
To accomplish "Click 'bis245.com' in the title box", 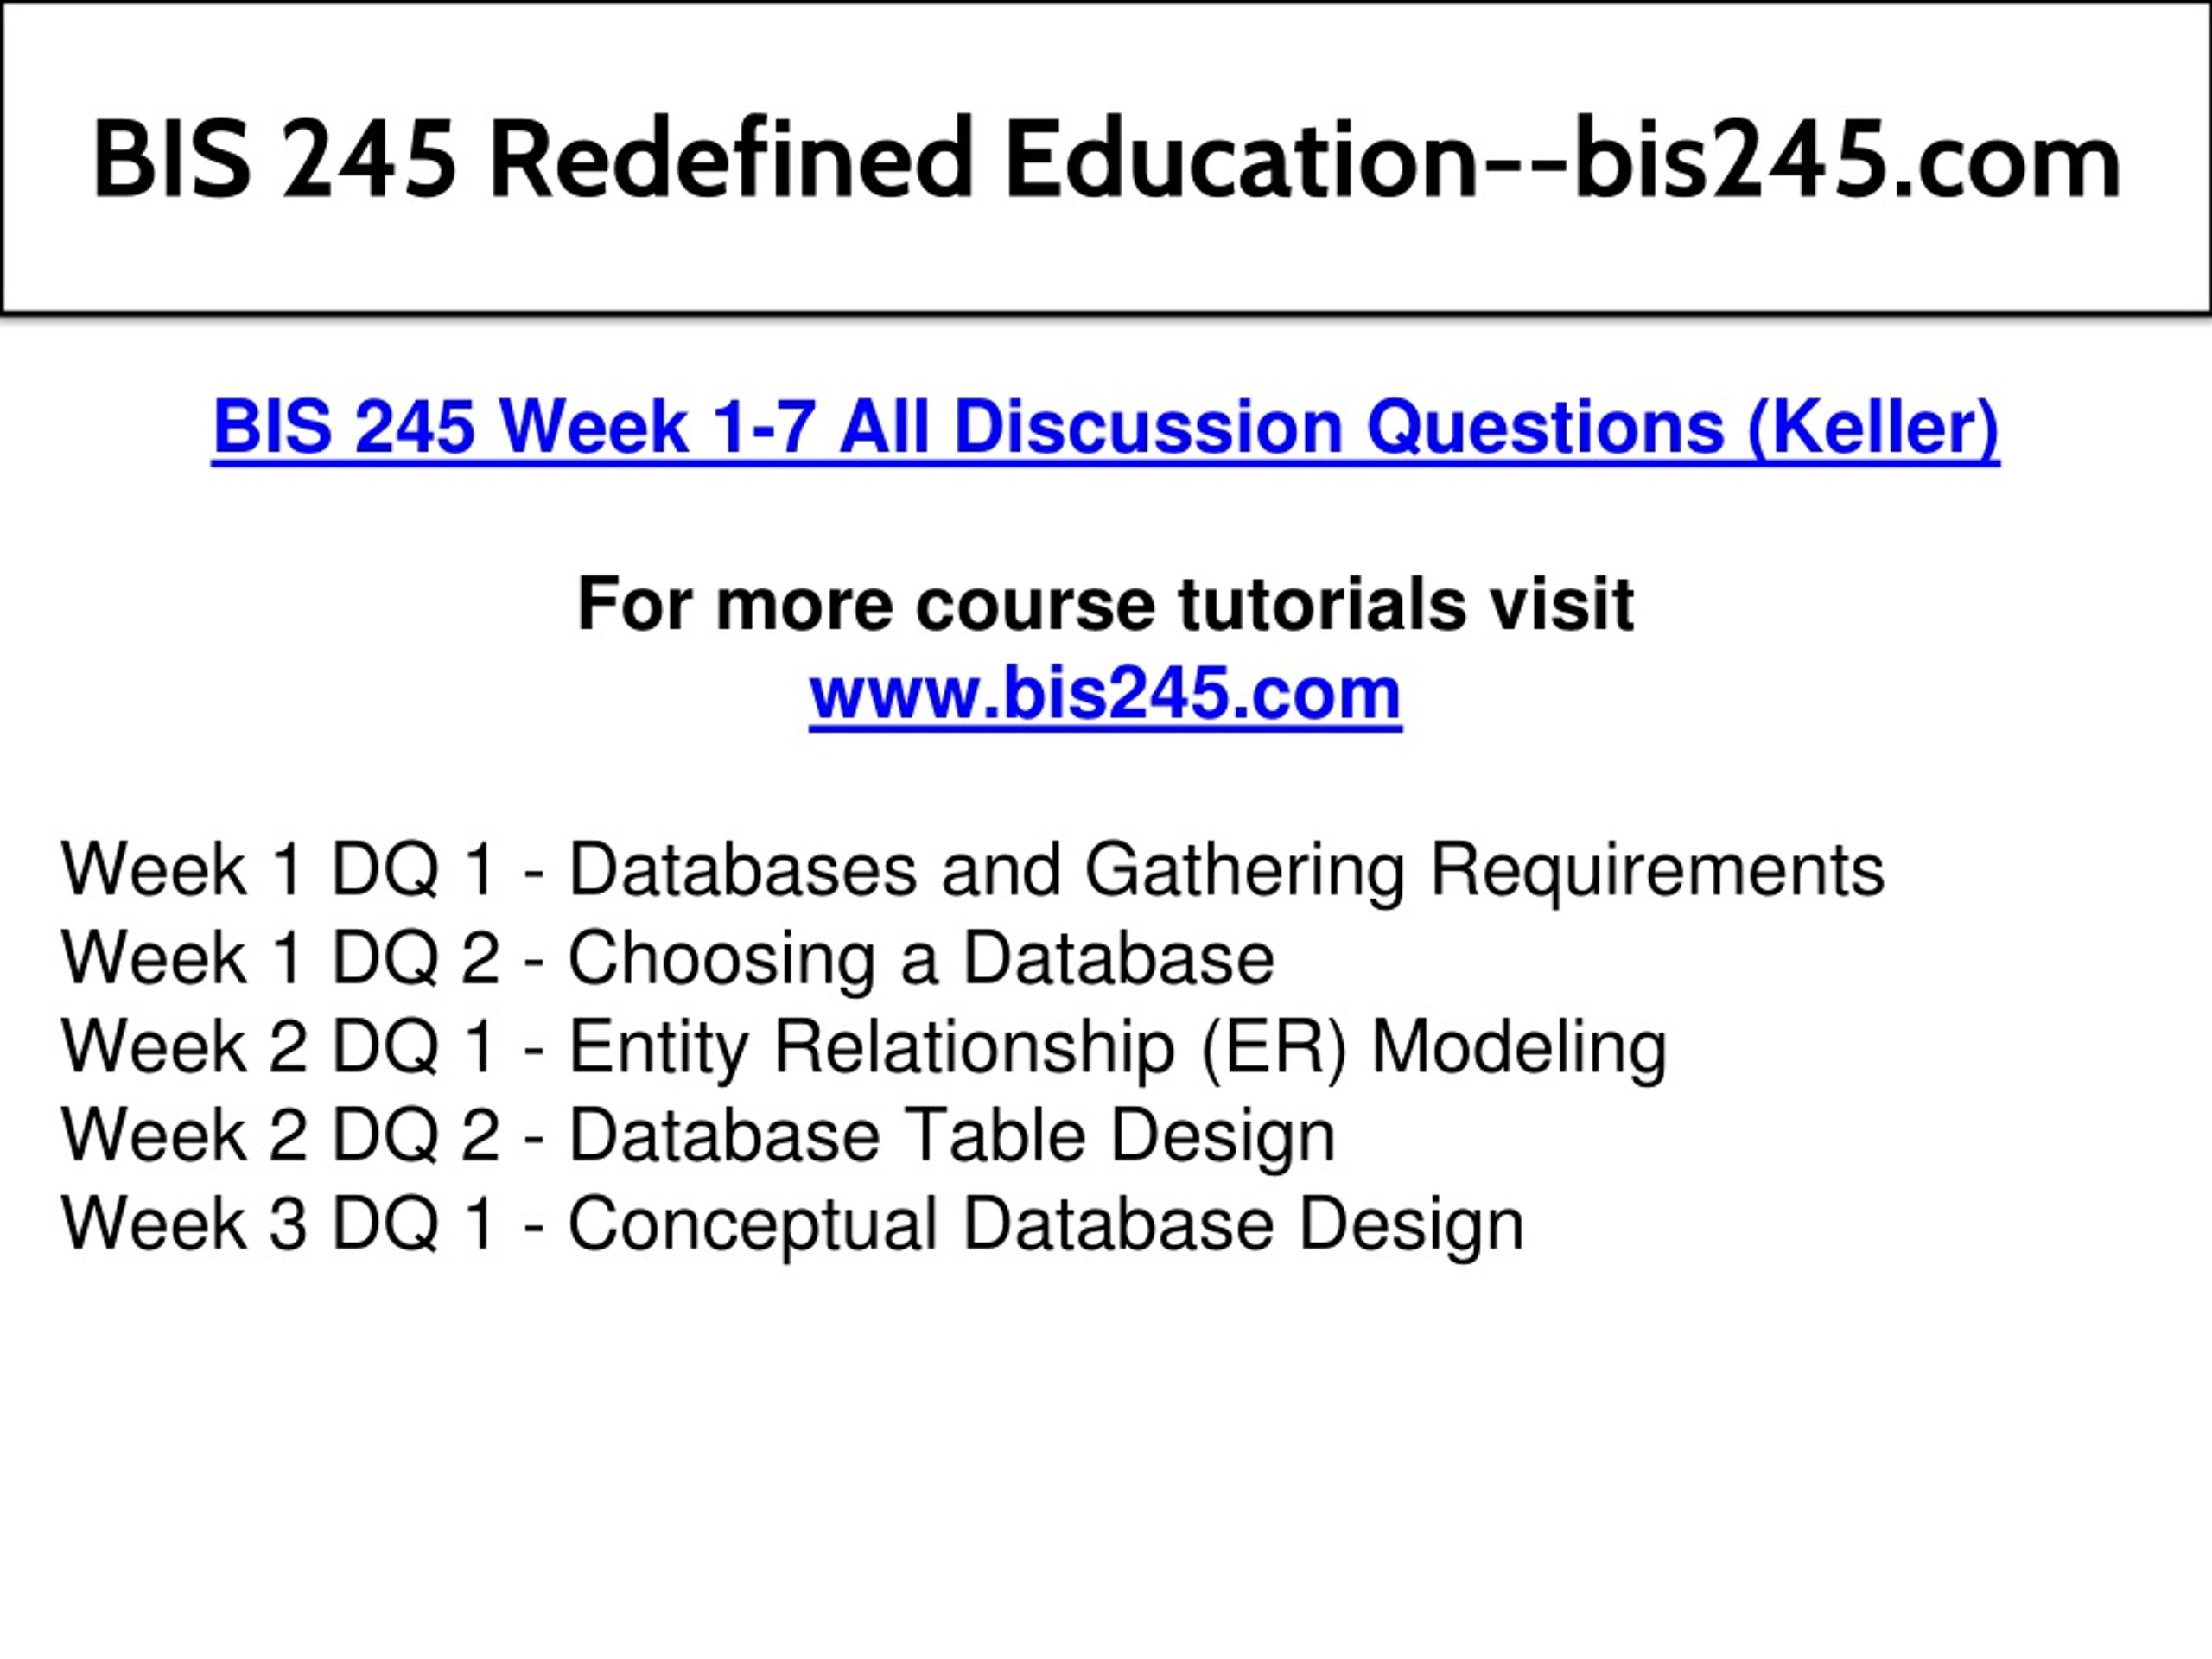I will click(1848, 160).
